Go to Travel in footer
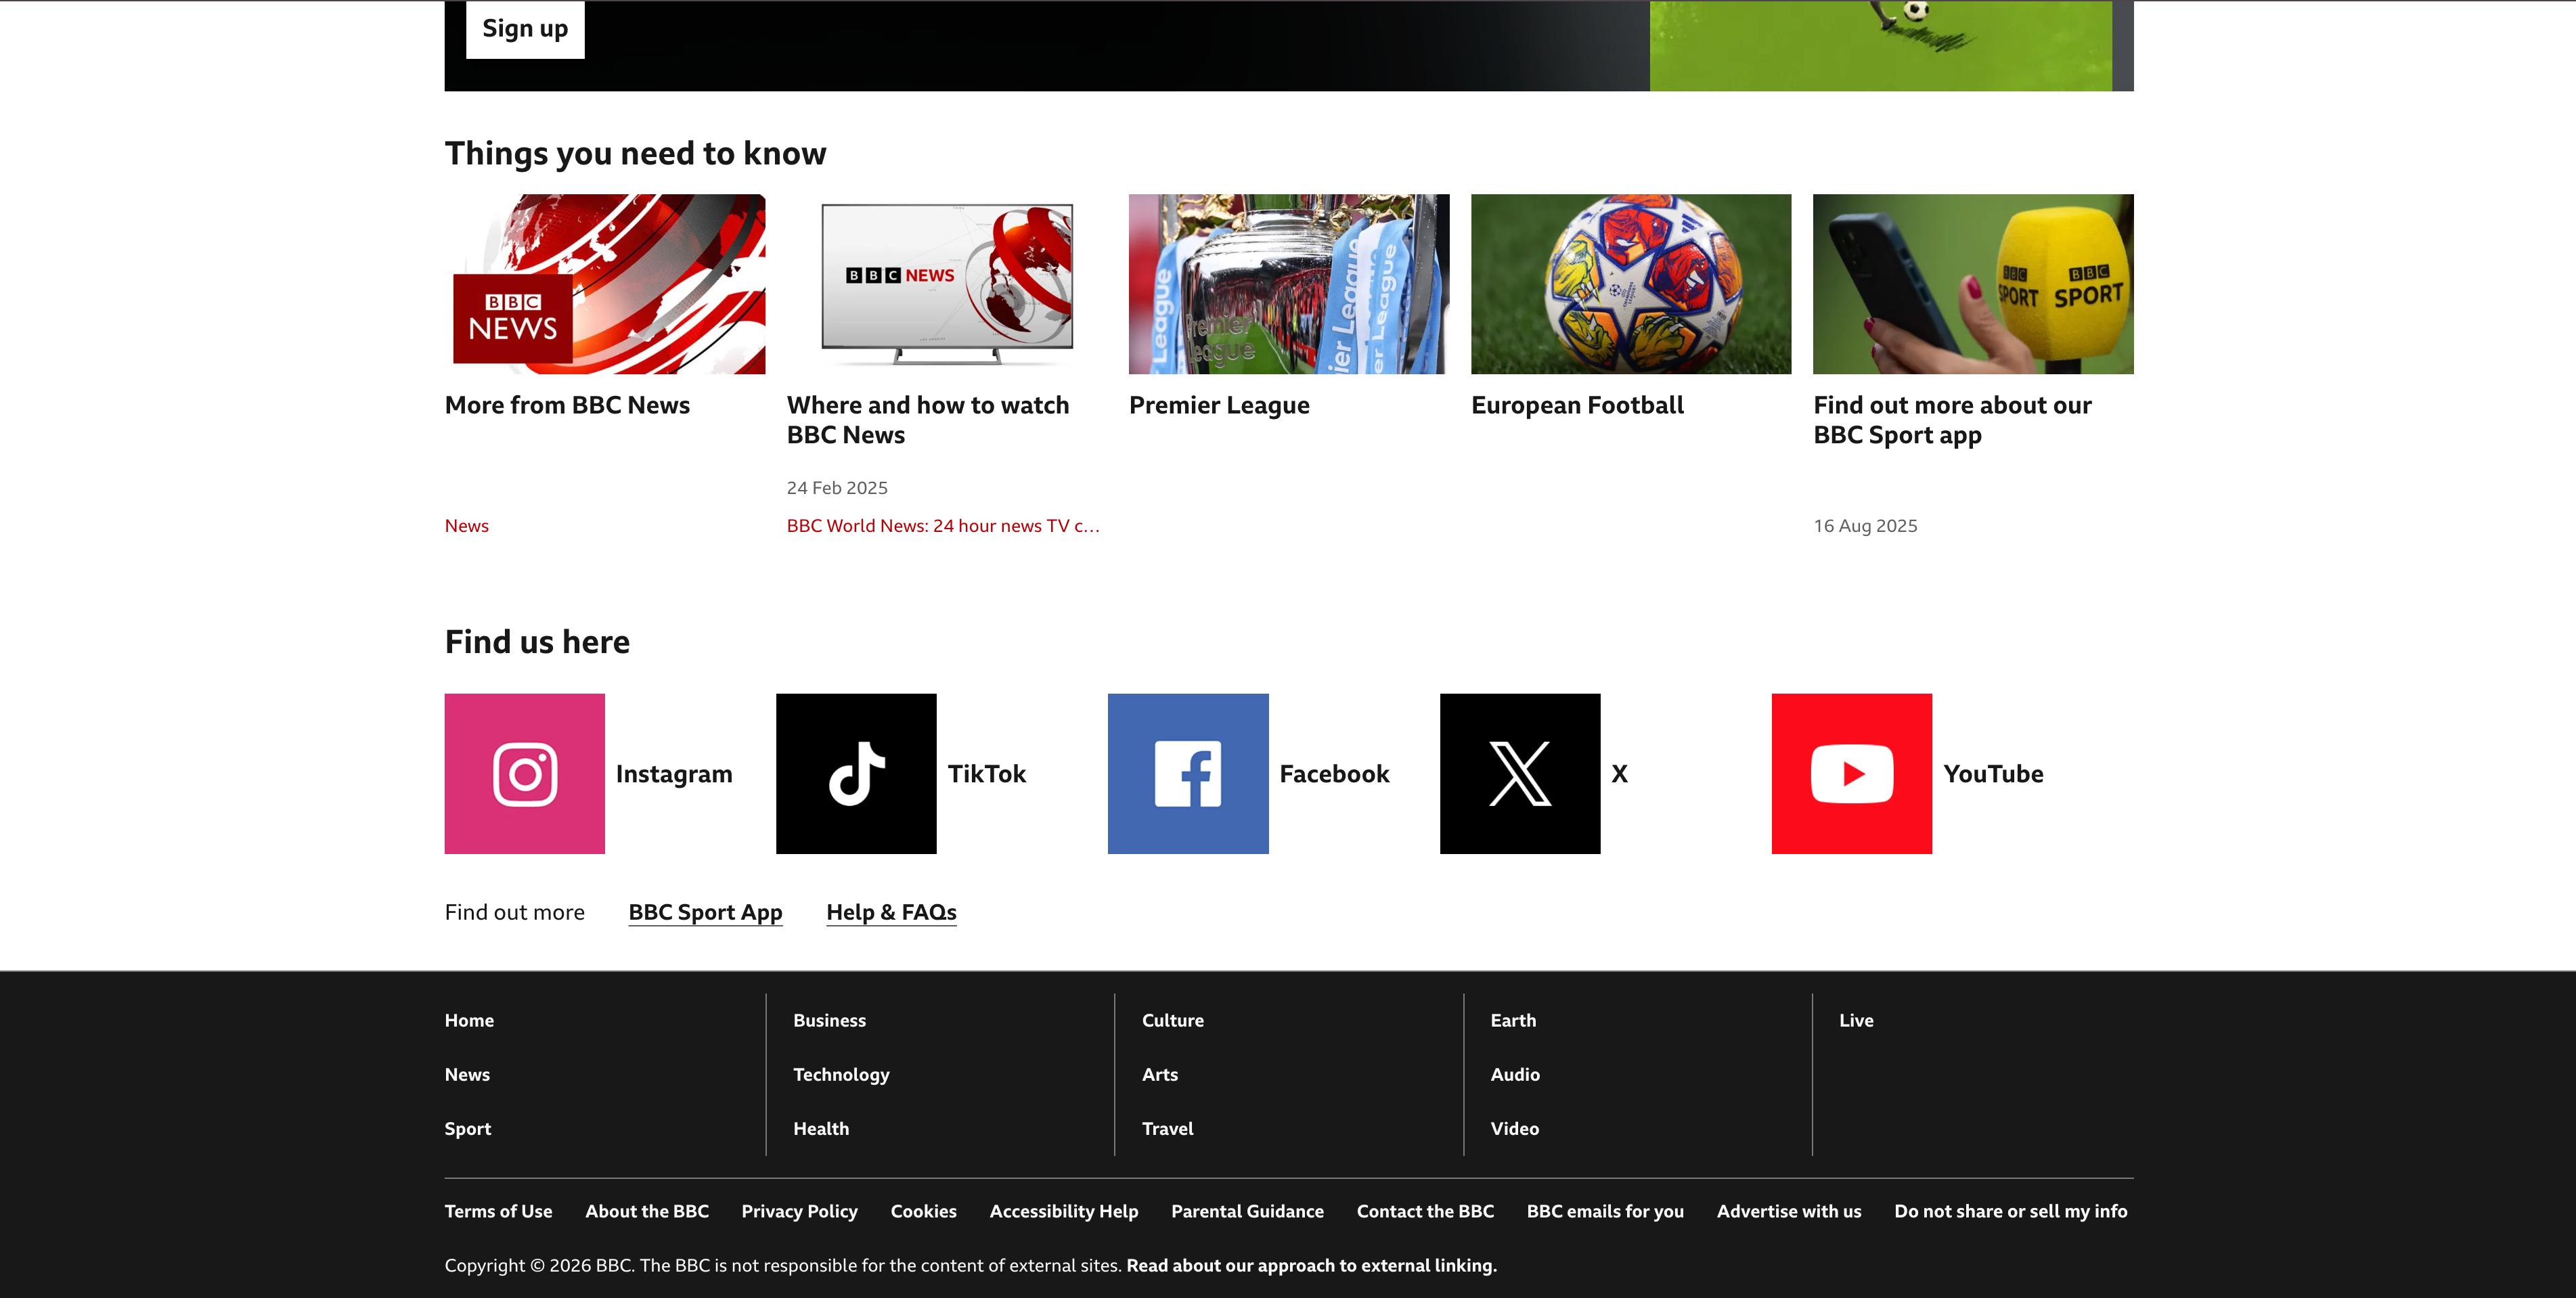2576x1298 pixels. click(1168, 1128)
